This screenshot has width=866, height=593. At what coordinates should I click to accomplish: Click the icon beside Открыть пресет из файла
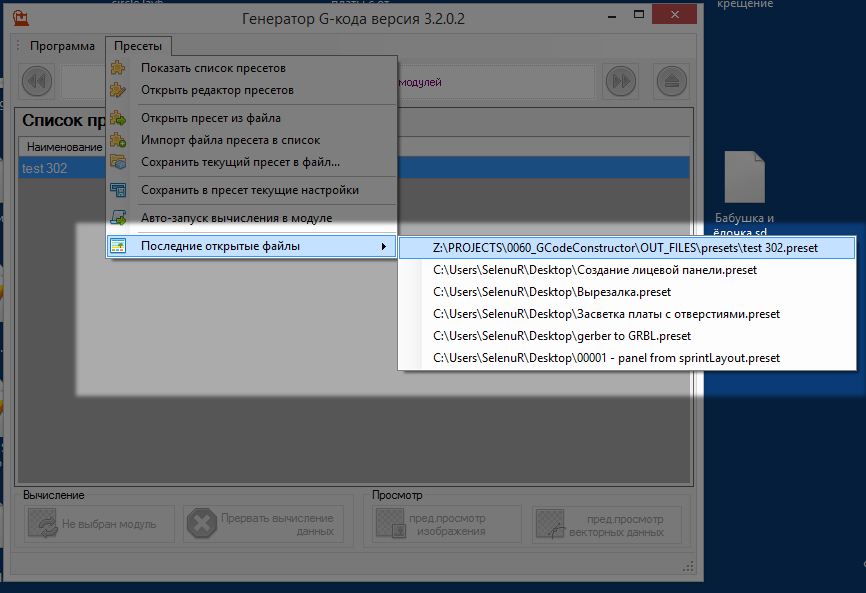coord(118,118)
